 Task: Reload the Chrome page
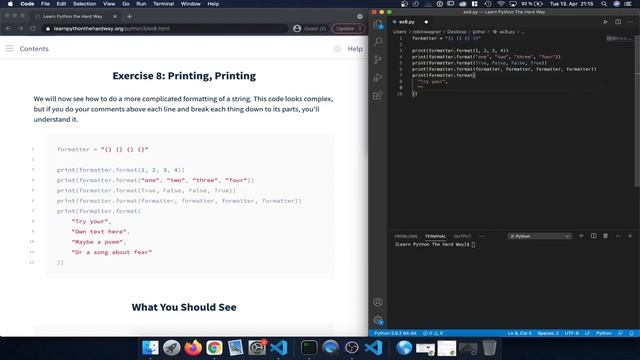click(x=33, y=29)
